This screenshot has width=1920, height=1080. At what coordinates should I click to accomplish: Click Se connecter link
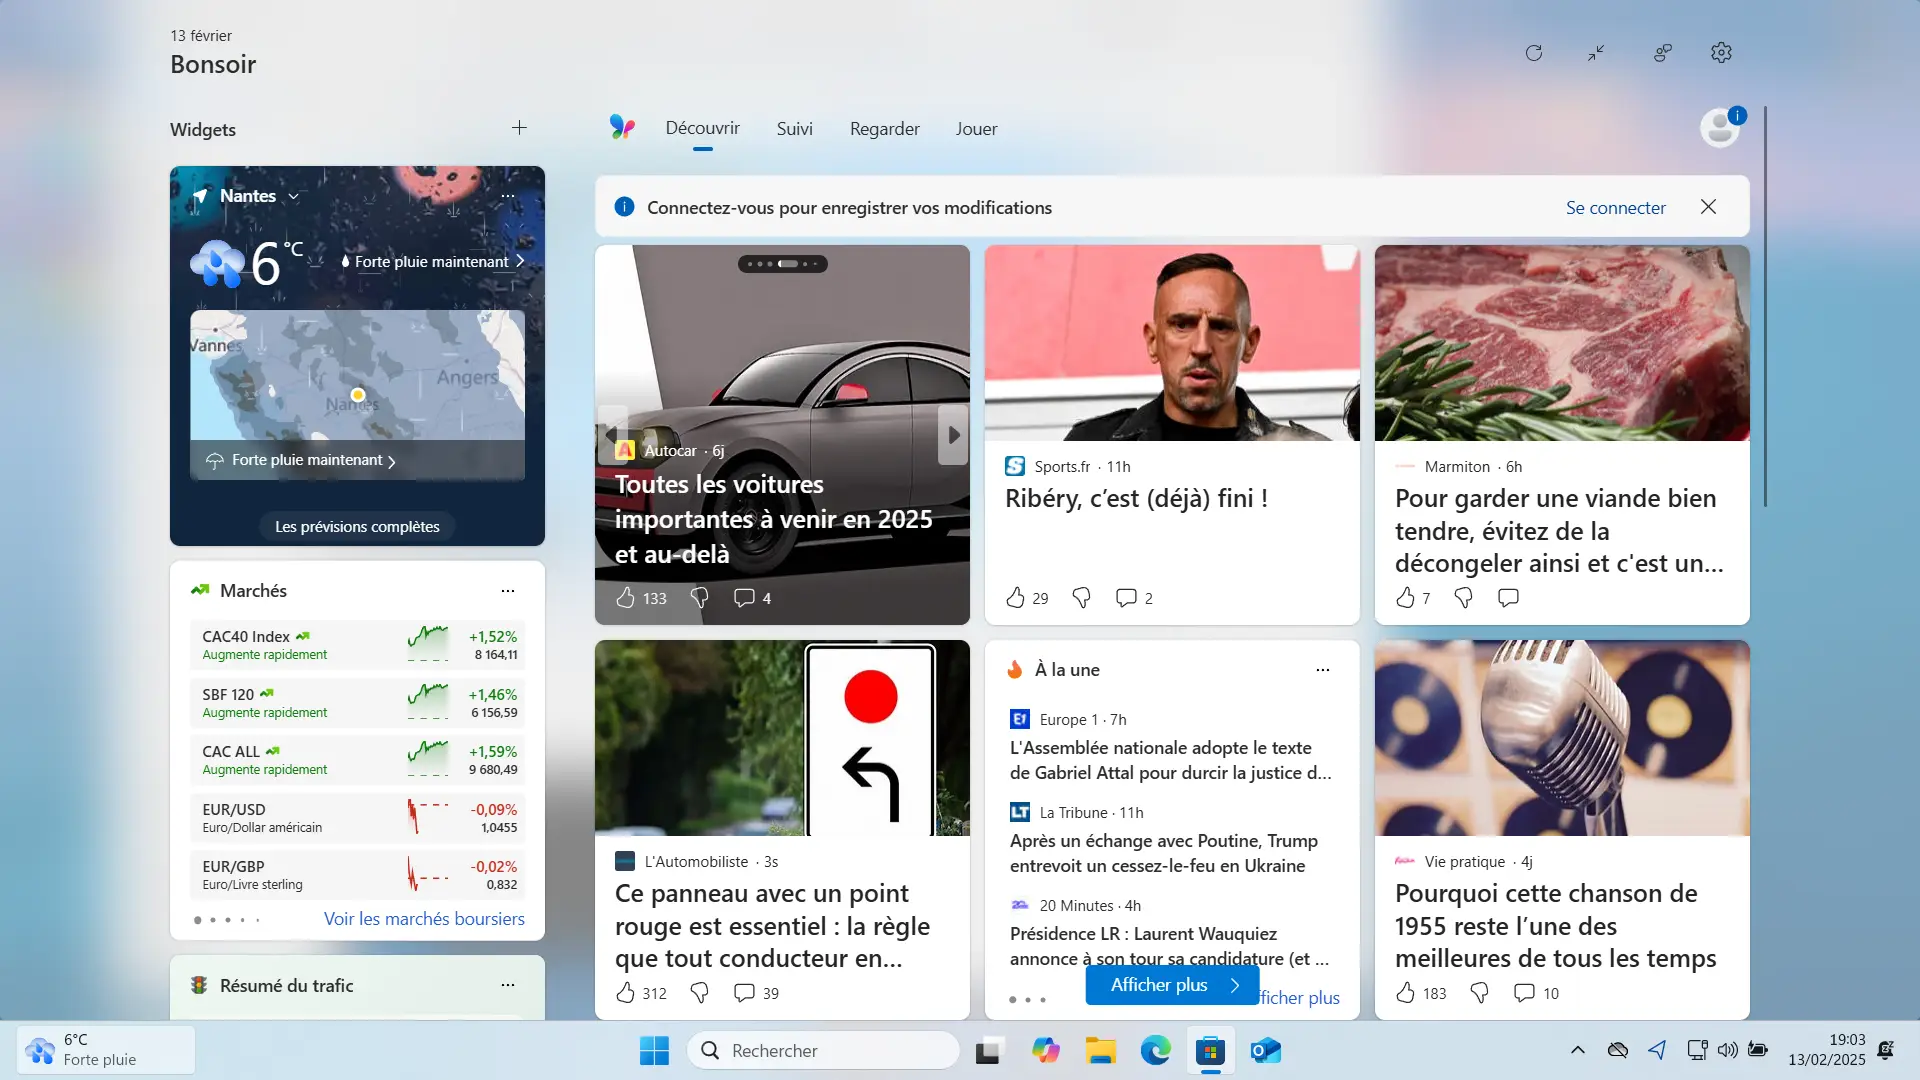(1616, 208)
